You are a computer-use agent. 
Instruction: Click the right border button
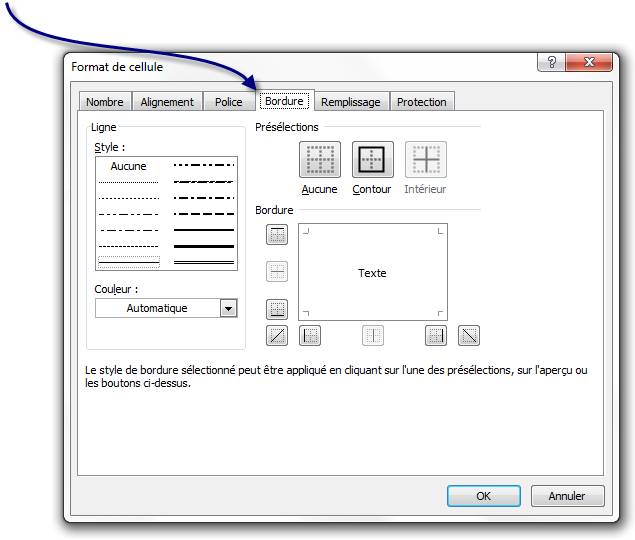click(436, 336)
